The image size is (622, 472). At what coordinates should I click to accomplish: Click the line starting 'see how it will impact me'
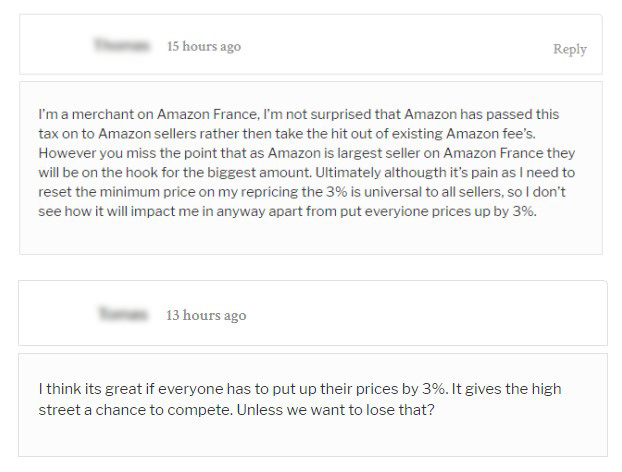[287, 211]
